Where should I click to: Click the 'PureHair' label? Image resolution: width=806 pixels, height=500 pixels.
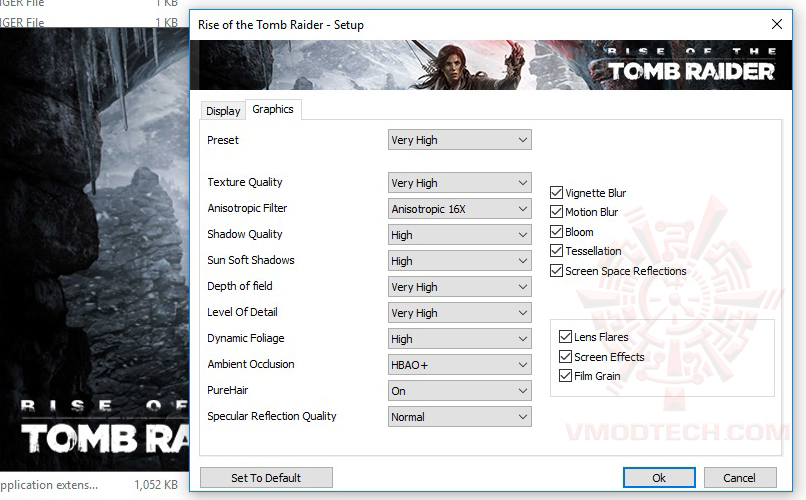pos(228,390)
